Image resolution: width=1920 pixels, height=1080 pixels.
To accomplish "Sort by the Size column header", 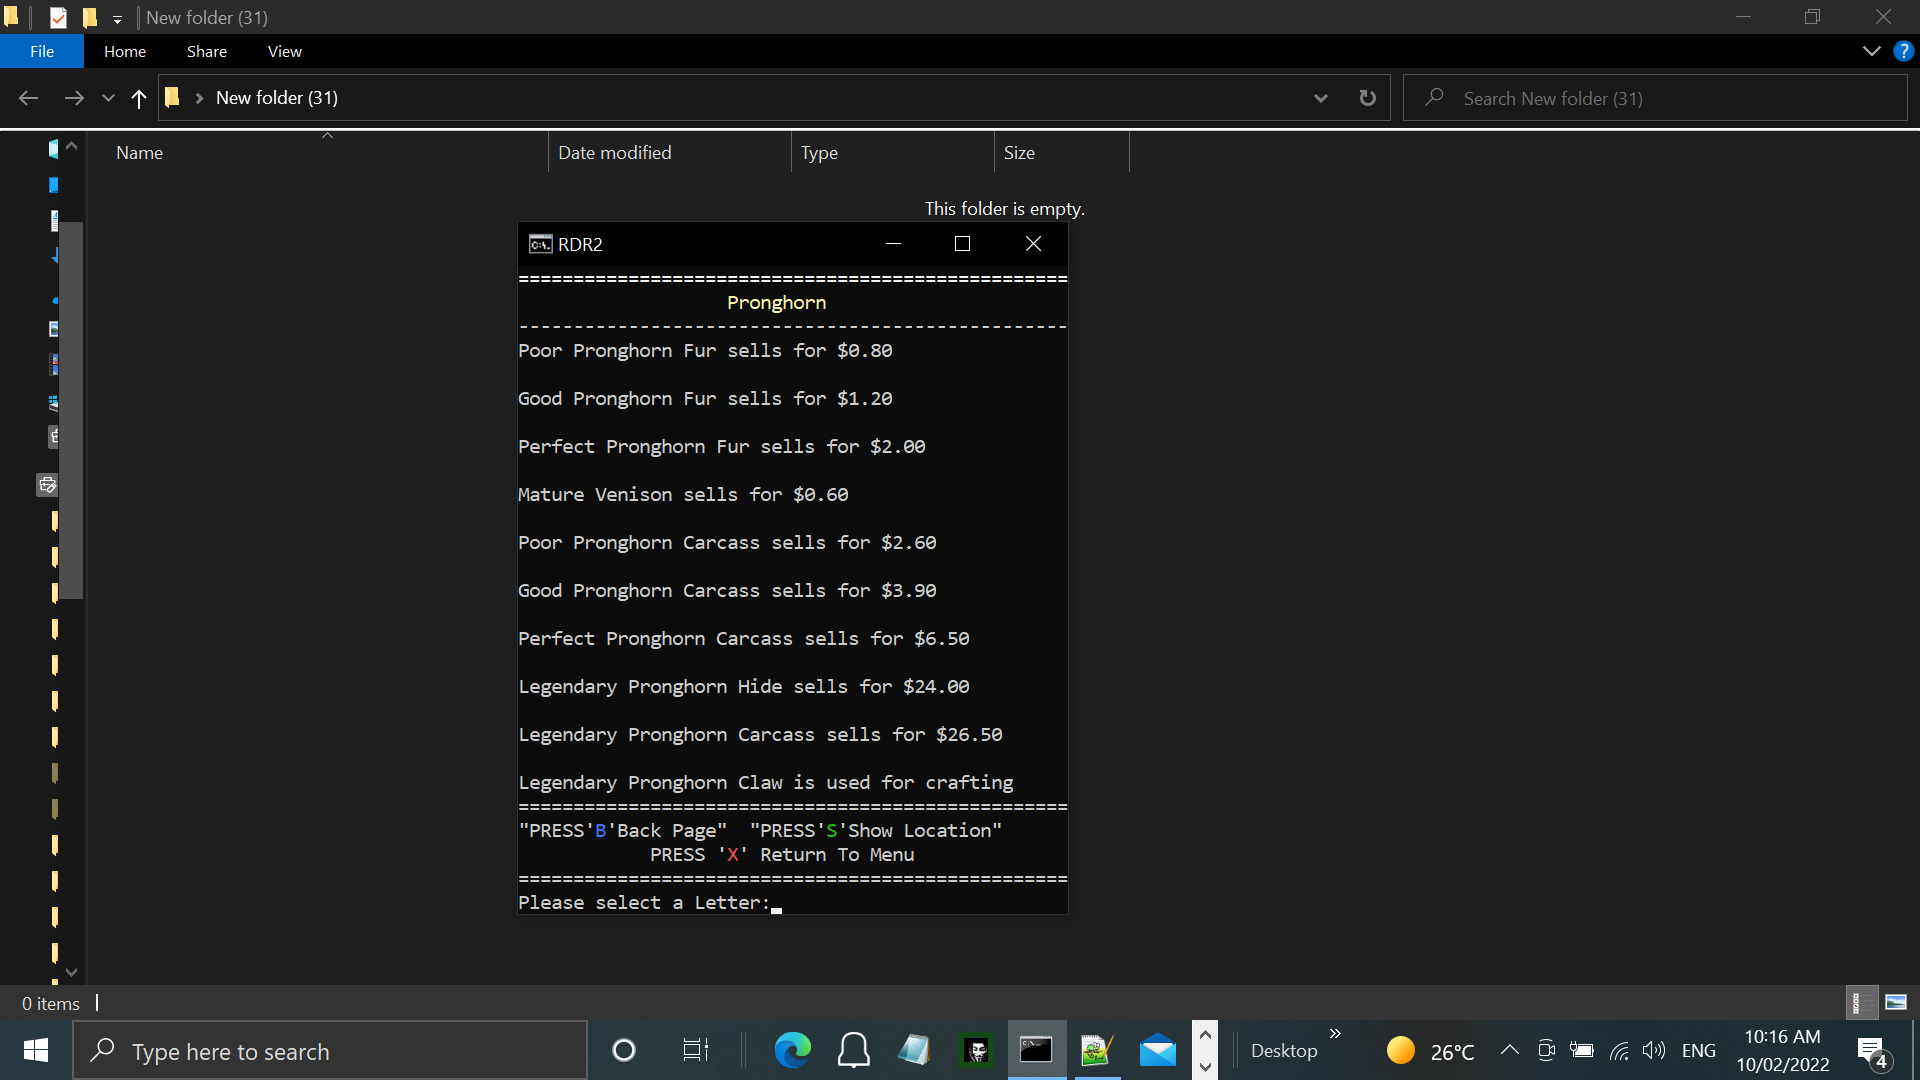I will 1019,153.
